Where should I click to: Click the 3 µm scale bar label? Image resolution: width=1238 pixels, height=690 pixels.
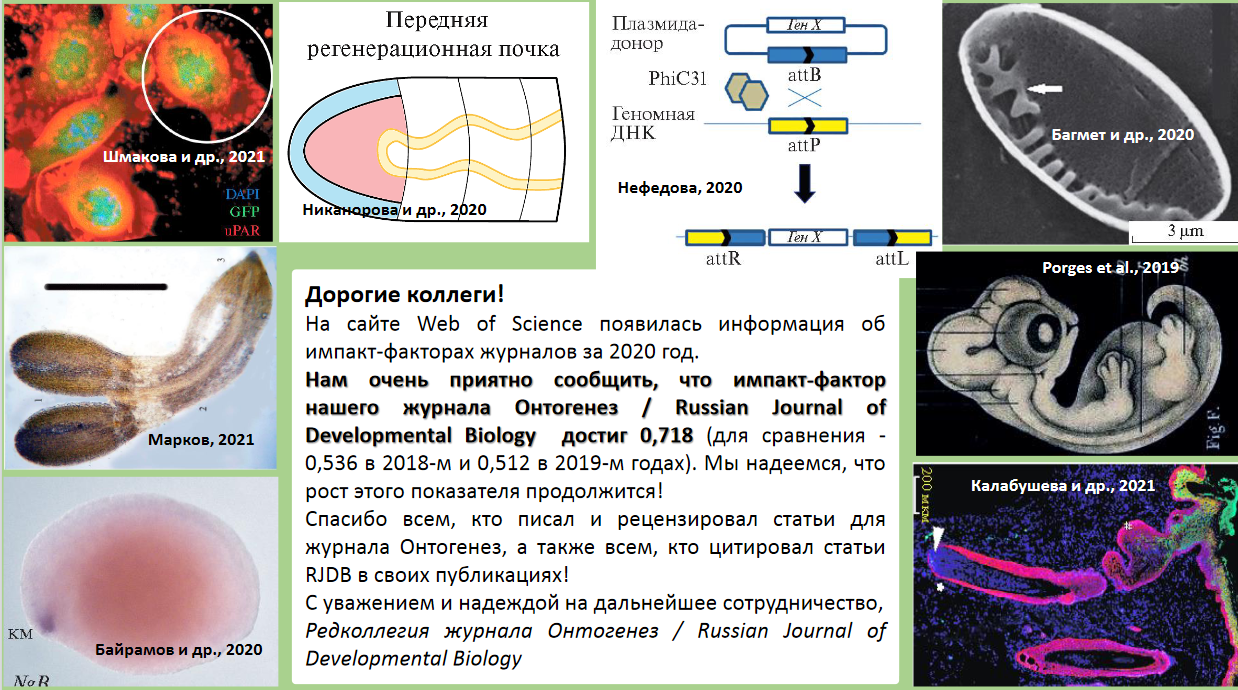coord(1185,231)
